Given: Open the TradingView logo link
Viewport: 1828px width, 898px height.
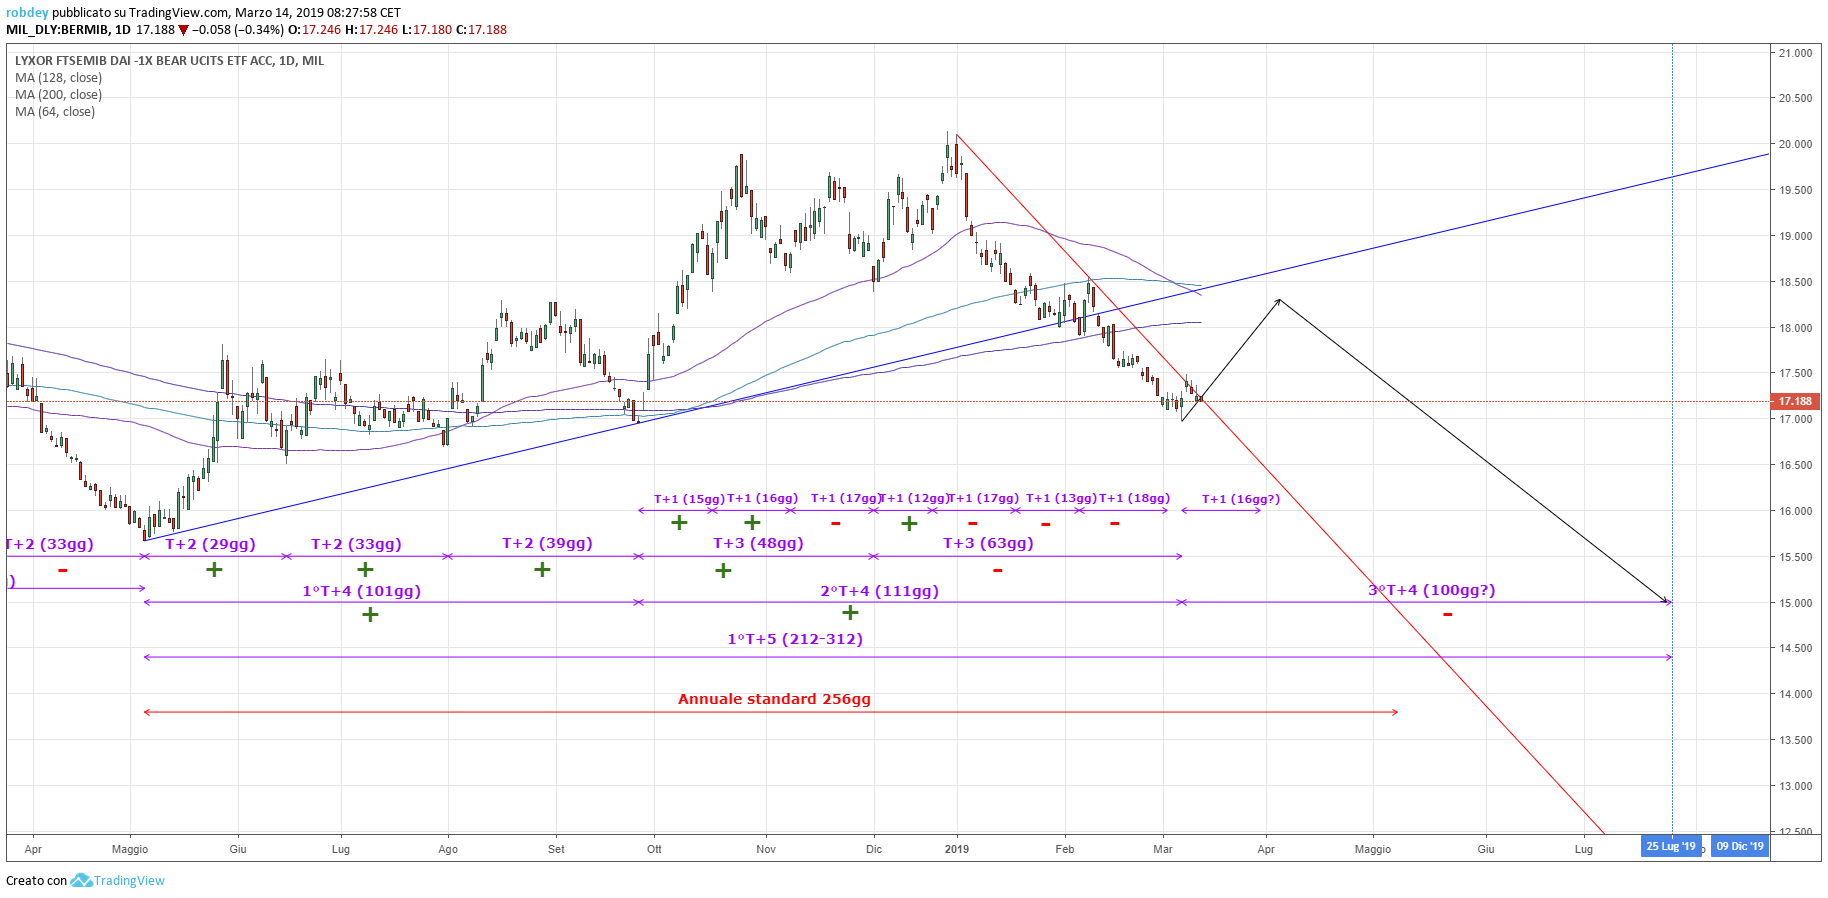Looking at the screenshot, I should (118, 881).
